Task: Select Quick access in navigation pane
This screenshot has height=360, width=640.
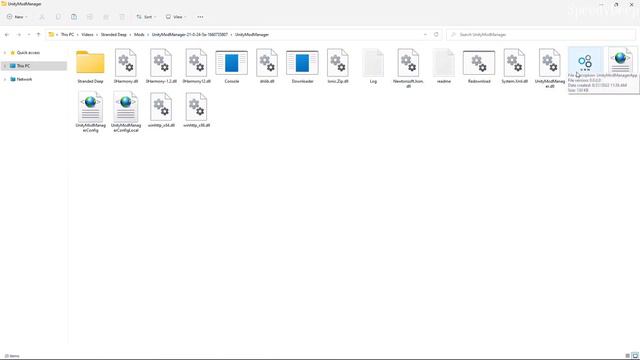Action: pyautogui.click(x=28, y=53)
